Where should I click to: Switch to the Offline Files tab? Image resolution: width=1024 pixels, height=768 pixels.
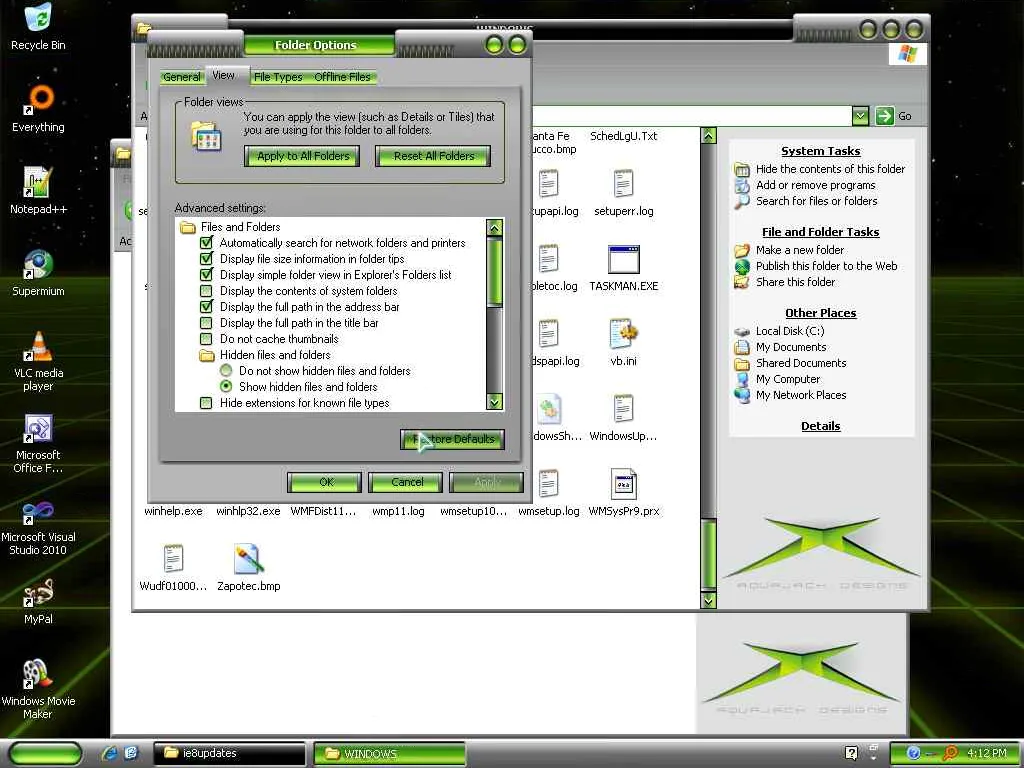coord(342,77)
